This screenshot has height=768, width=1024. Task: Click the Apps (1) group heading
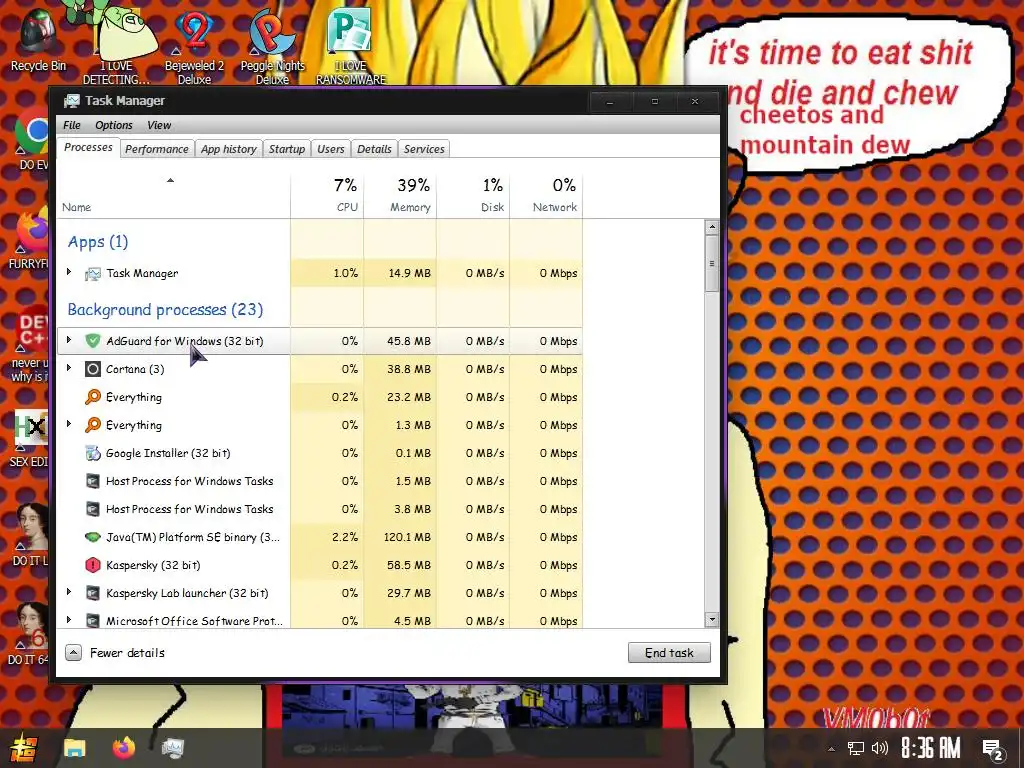coord(98,242)
